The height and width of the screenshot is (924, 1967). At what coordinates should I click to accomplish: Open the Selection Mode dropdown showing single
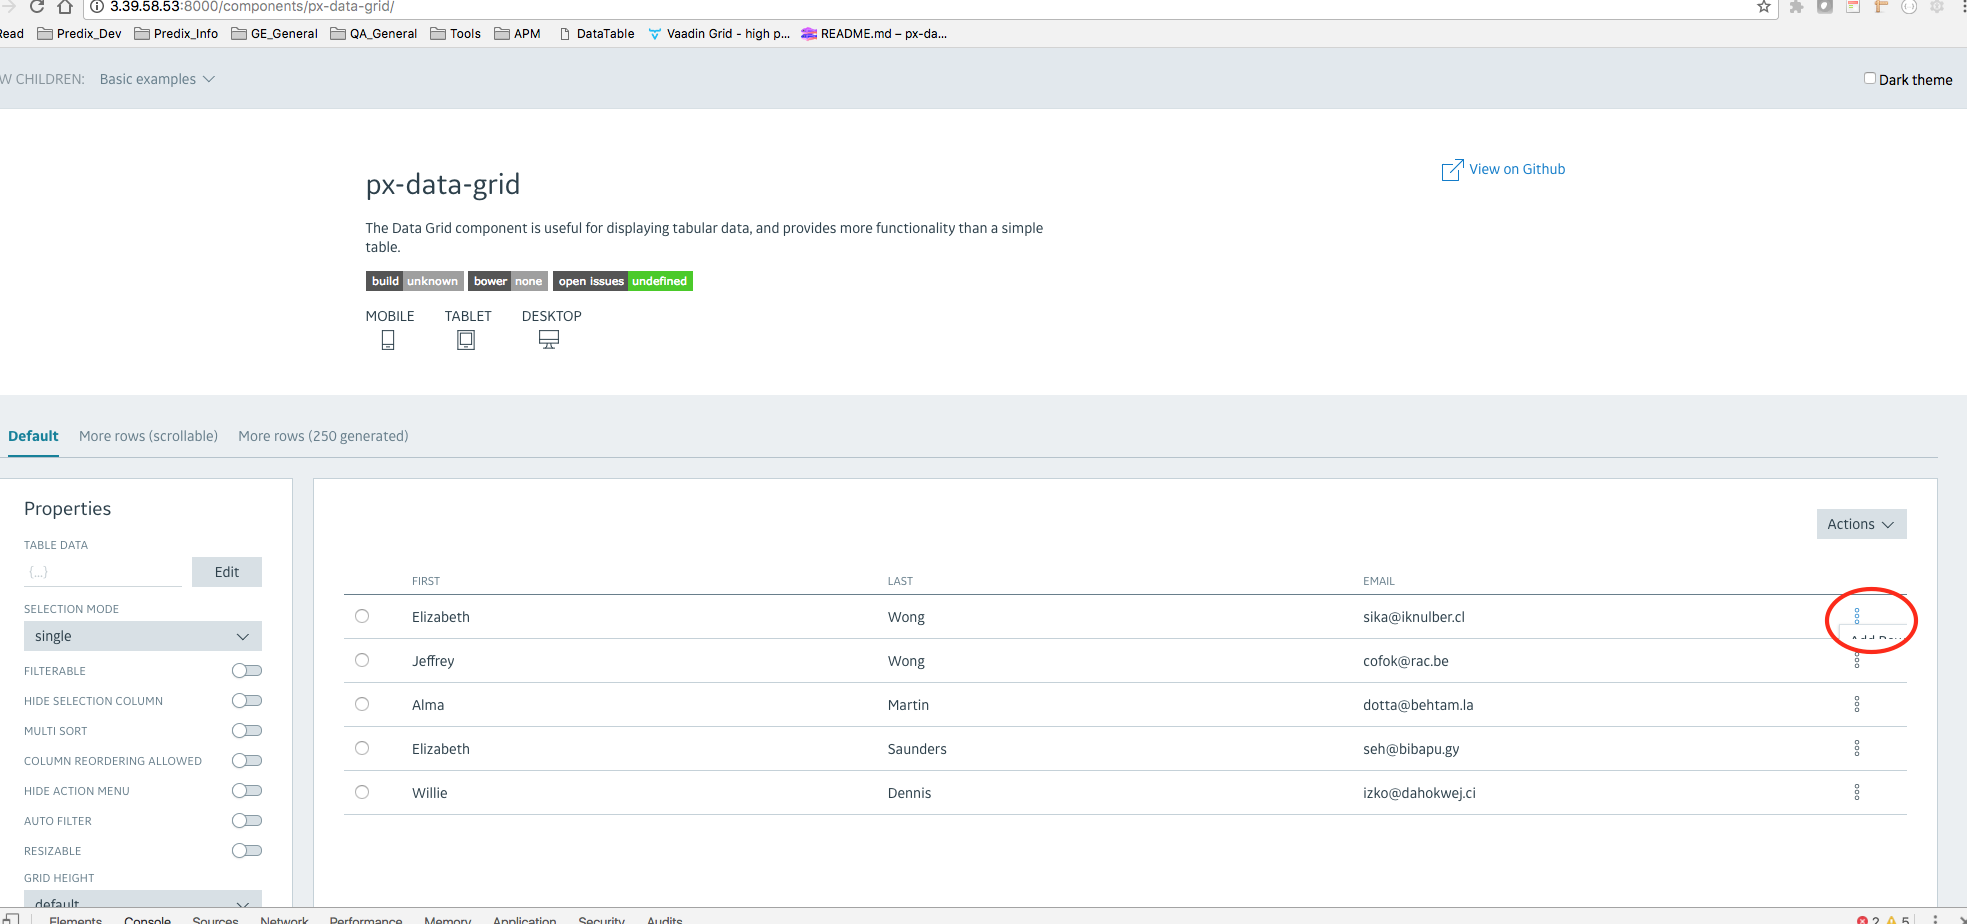click(x=143, y=636)
